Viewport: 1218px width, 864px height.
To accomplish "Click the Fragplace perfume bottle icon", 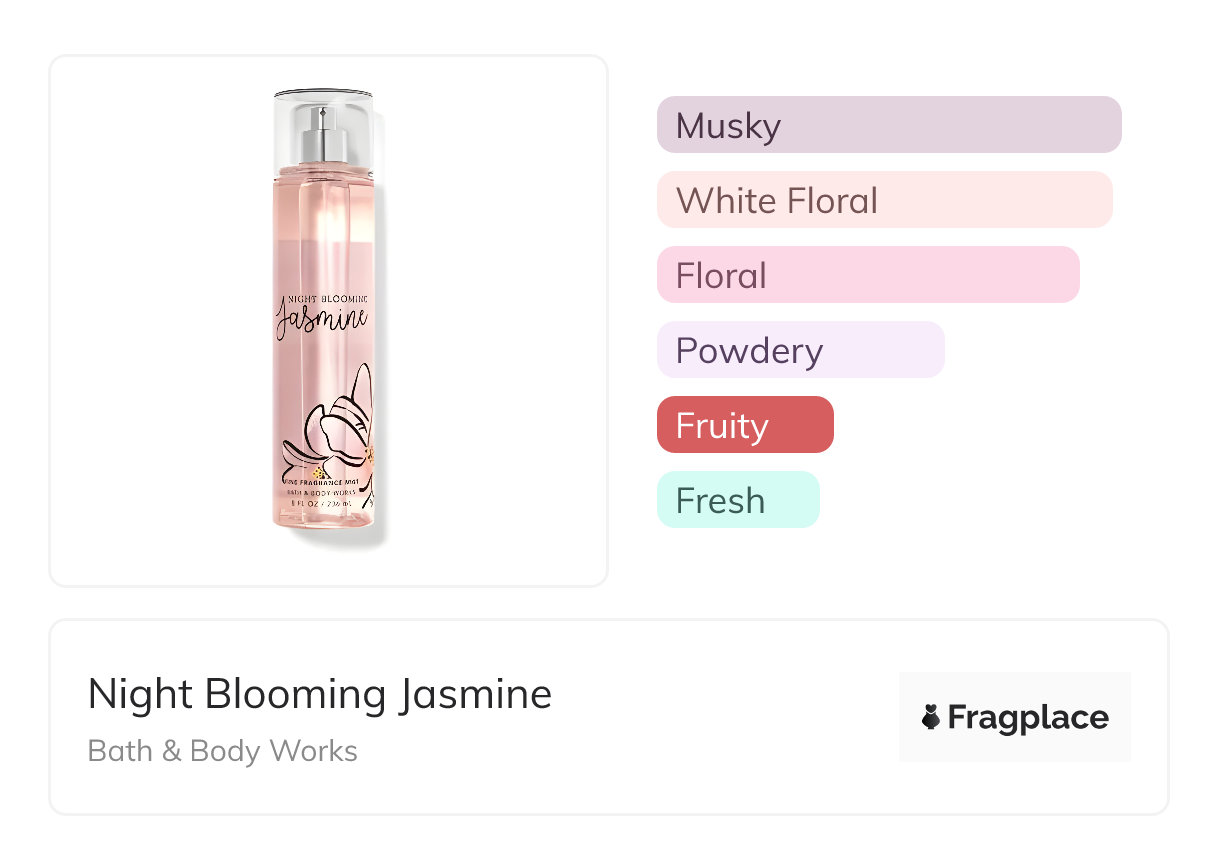I will [931, 717].
